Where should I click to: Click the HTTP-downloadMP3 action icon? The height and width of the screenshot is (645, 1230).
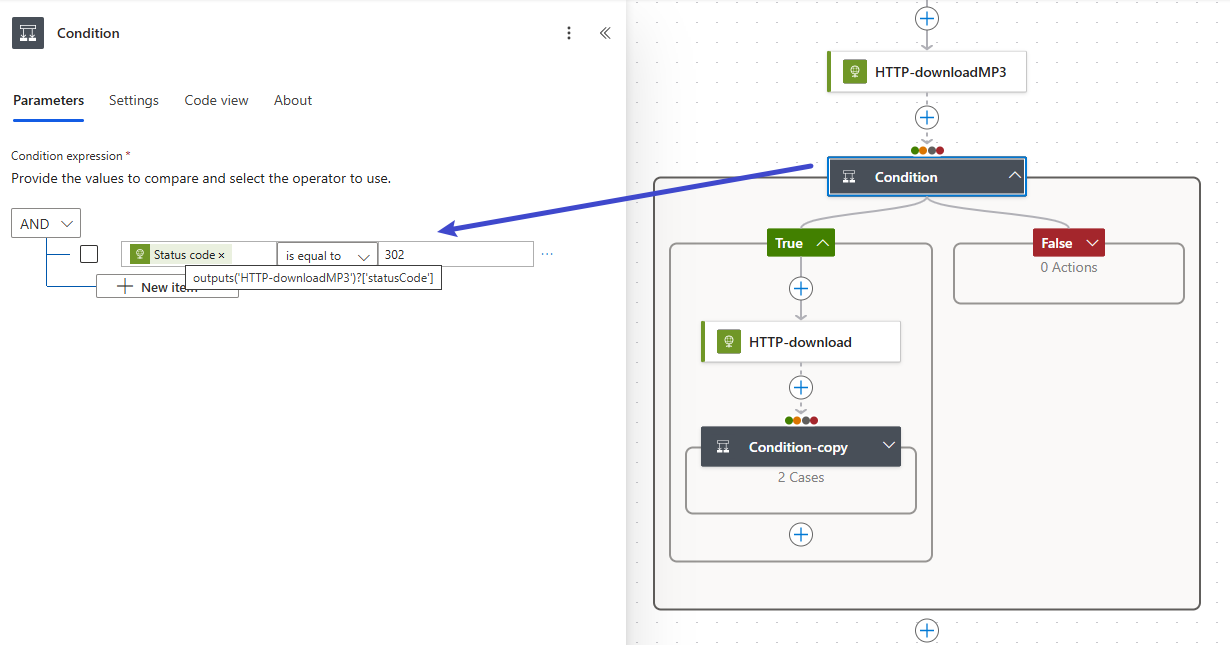(854, 72)
